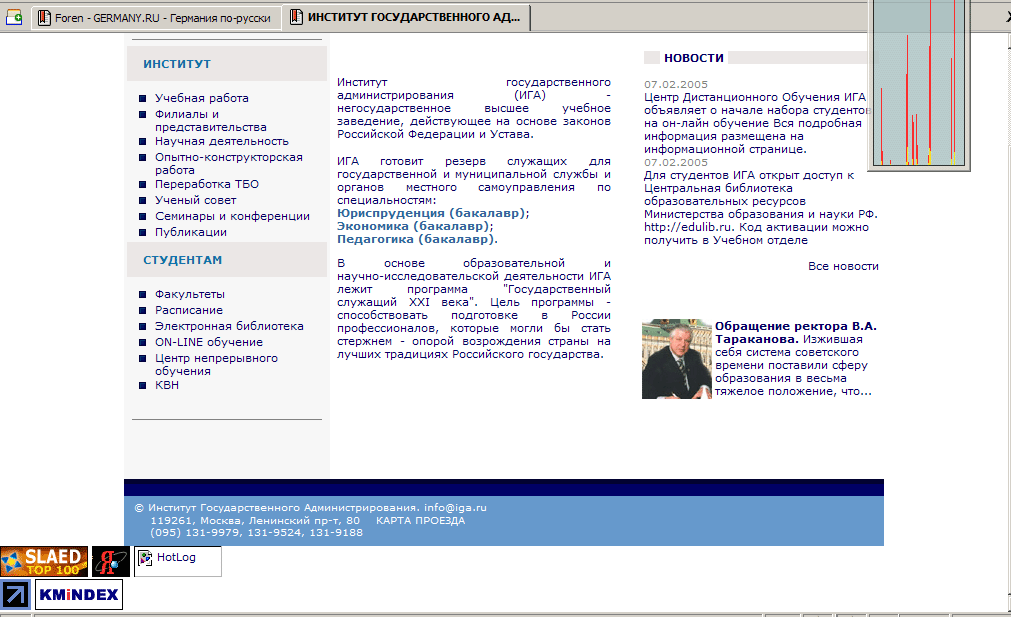Open the SLAED TOP 100 banner
1011x617 pixels.
44,562
